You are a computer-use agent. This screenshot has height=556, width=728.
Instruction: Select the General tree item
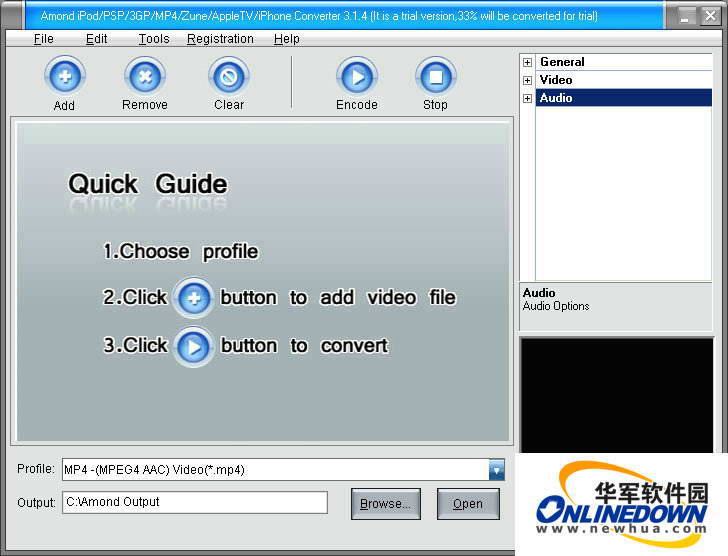(x=624, y=62)
